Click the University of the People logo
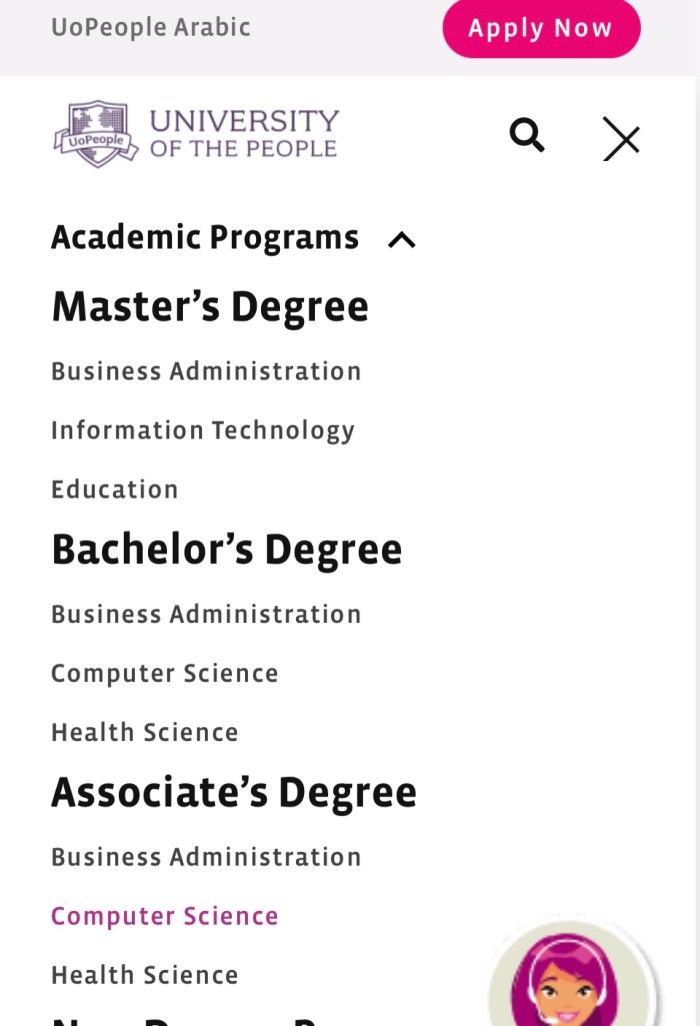 [x=196, y=134]
